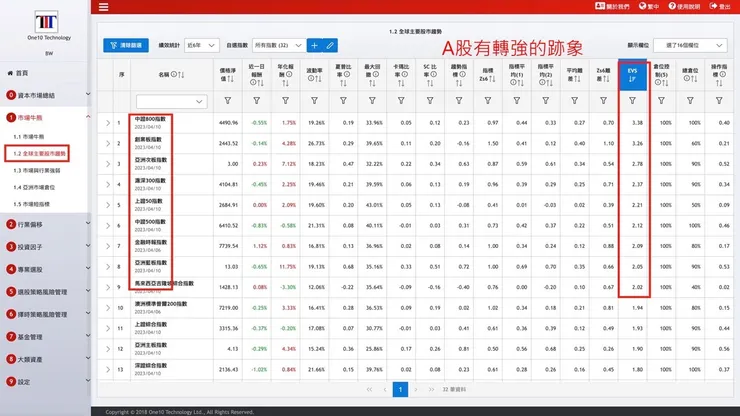Click the 繁中 language link

point(649,6)
